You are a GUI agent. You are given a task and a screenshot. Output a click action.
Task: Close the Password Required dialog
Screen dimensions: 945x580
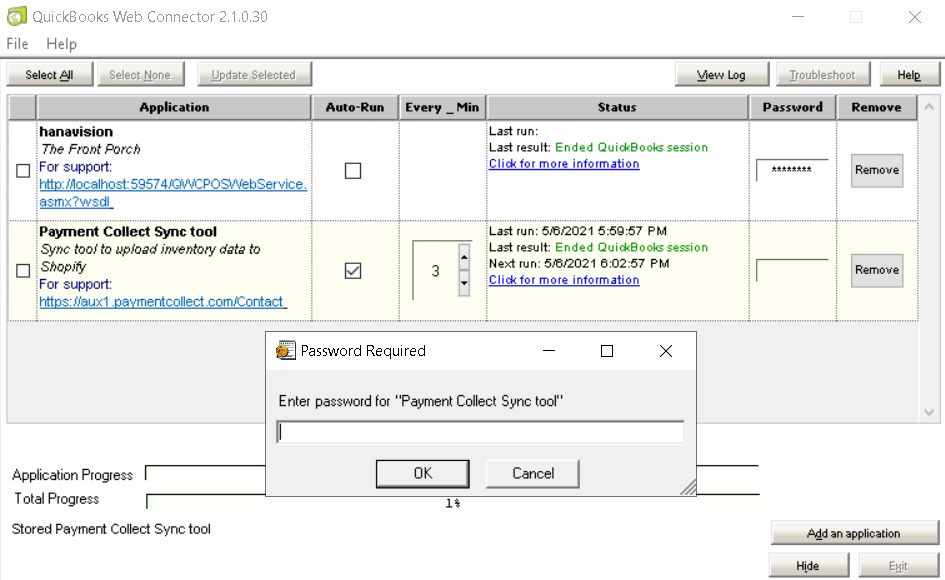point(666,351)
